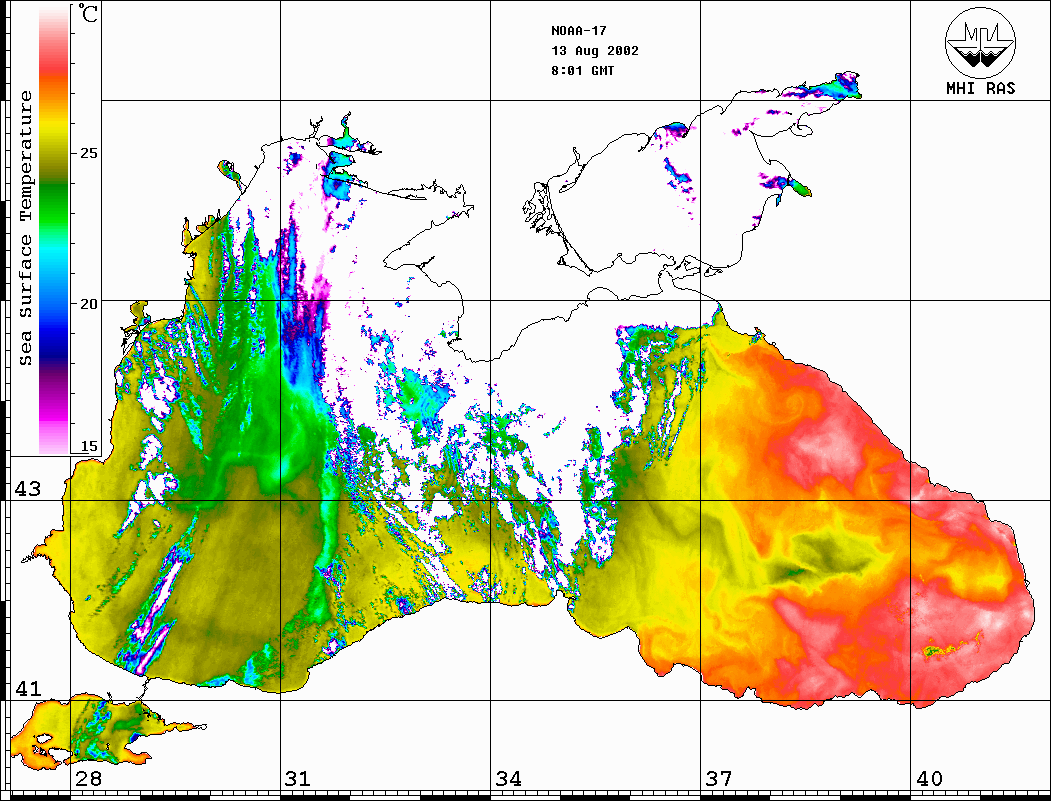Click the "MHI RAS" caption text
The image size is (1051, 801).
980,88
